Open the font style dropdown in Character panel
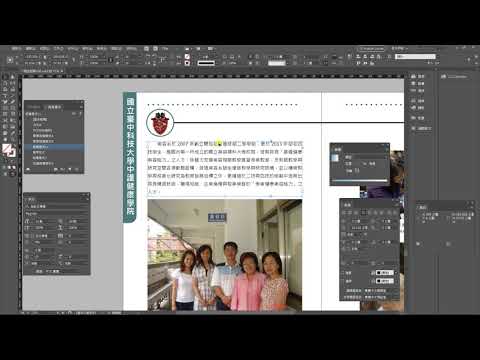The height and width of the screenshot is (360, 480). tap(57, 213)
